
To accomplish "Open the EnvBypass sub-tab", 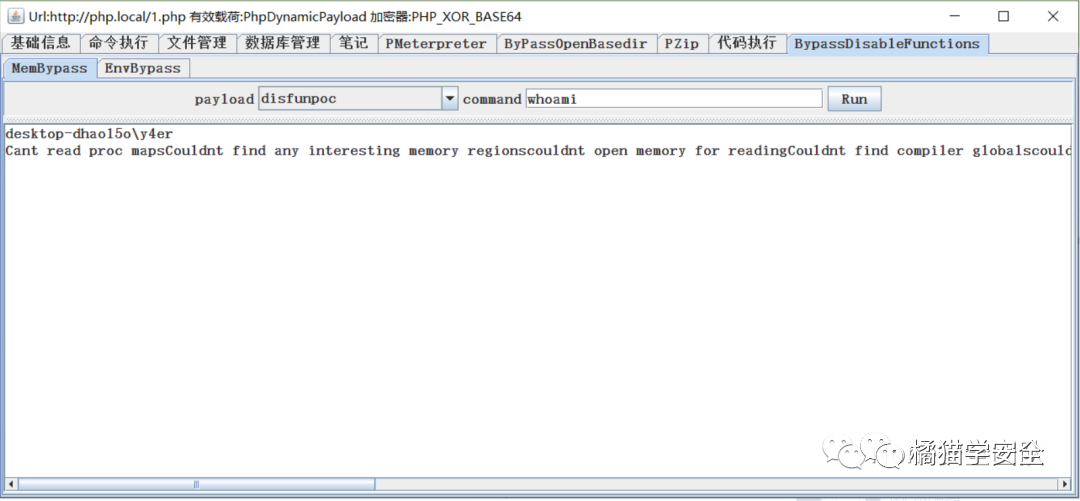I will tap(143, 68).
